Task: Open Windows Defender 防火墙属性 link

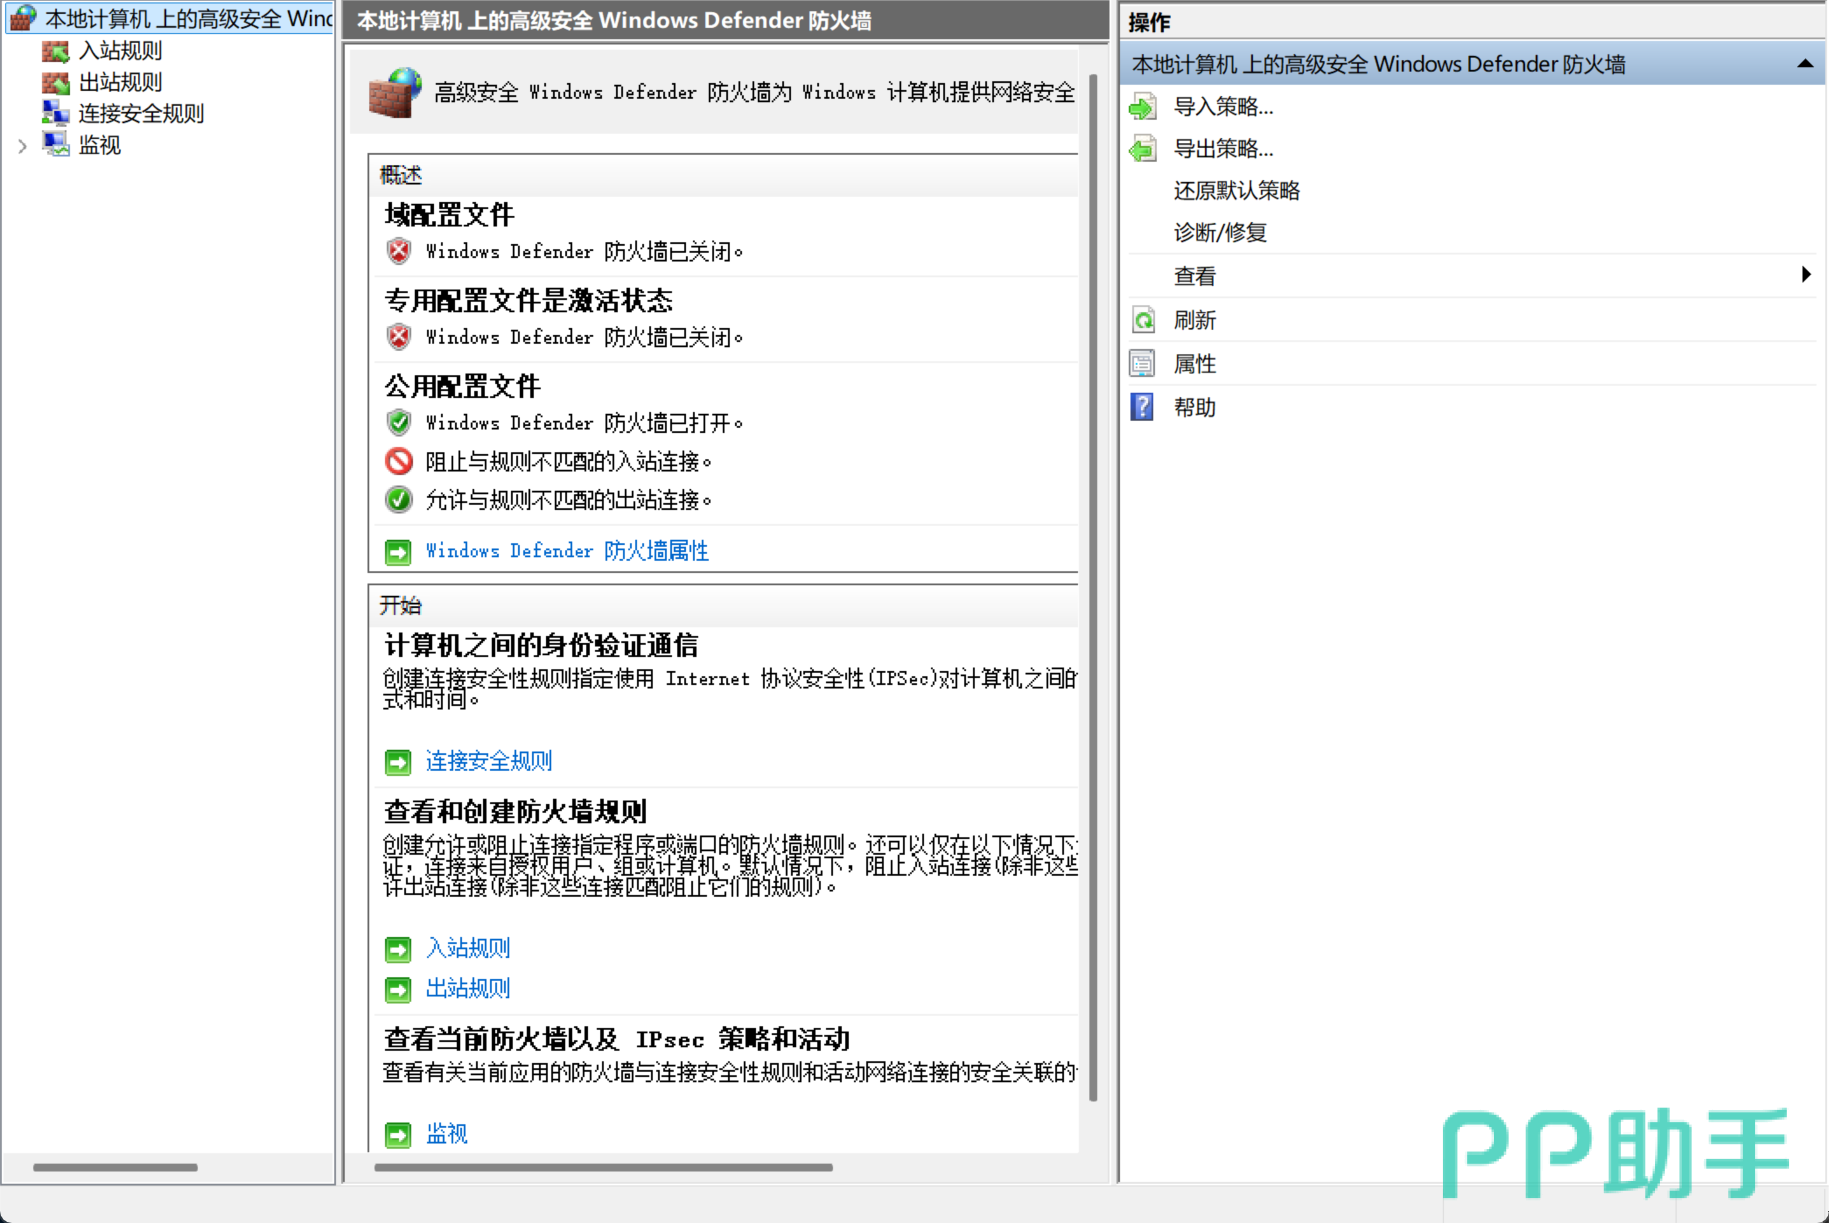Action: (x=567, y=551)
